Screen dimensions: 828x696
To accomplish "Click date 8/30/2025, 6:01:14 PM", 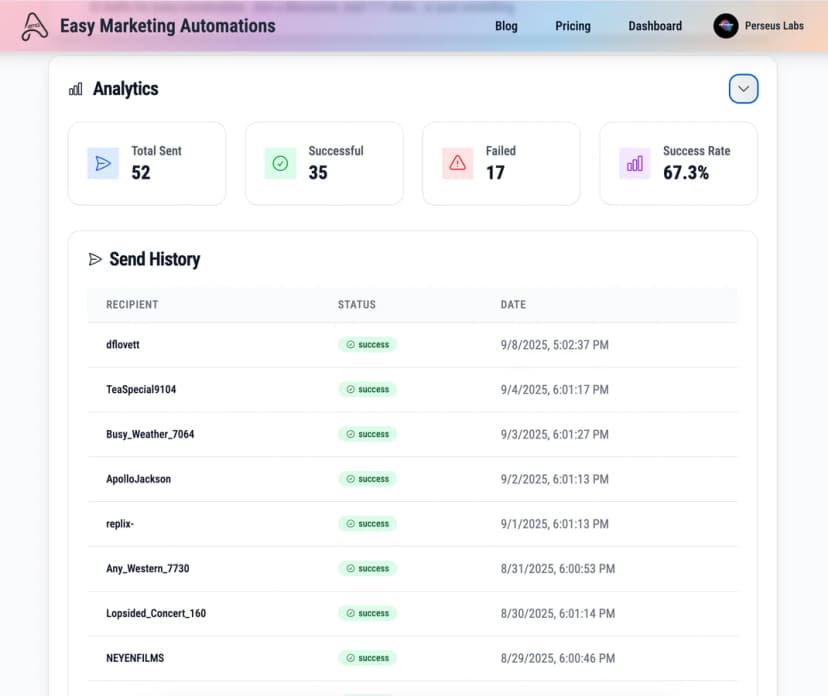I will click(558, 613).
